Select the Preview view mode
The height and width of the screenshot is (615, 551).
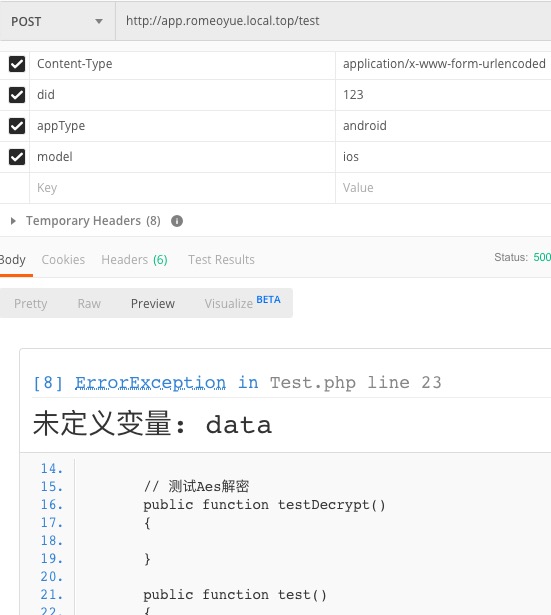click(153, 304)
